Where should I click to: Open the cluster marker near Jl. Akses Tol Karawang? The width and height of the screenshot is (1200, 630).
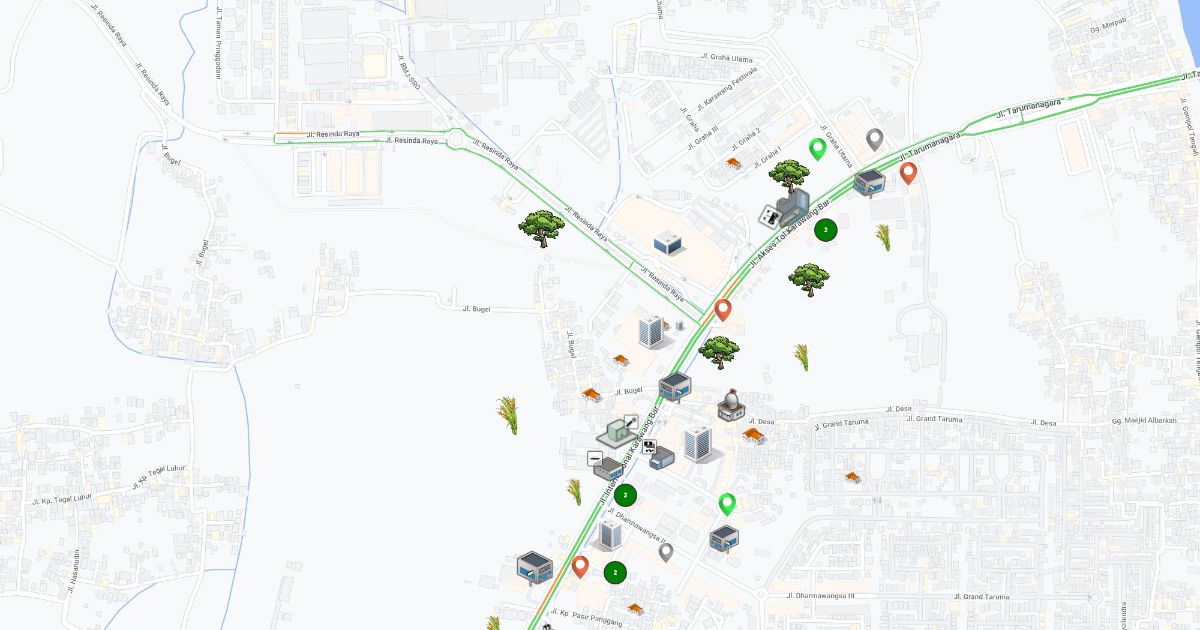point(825,230)
